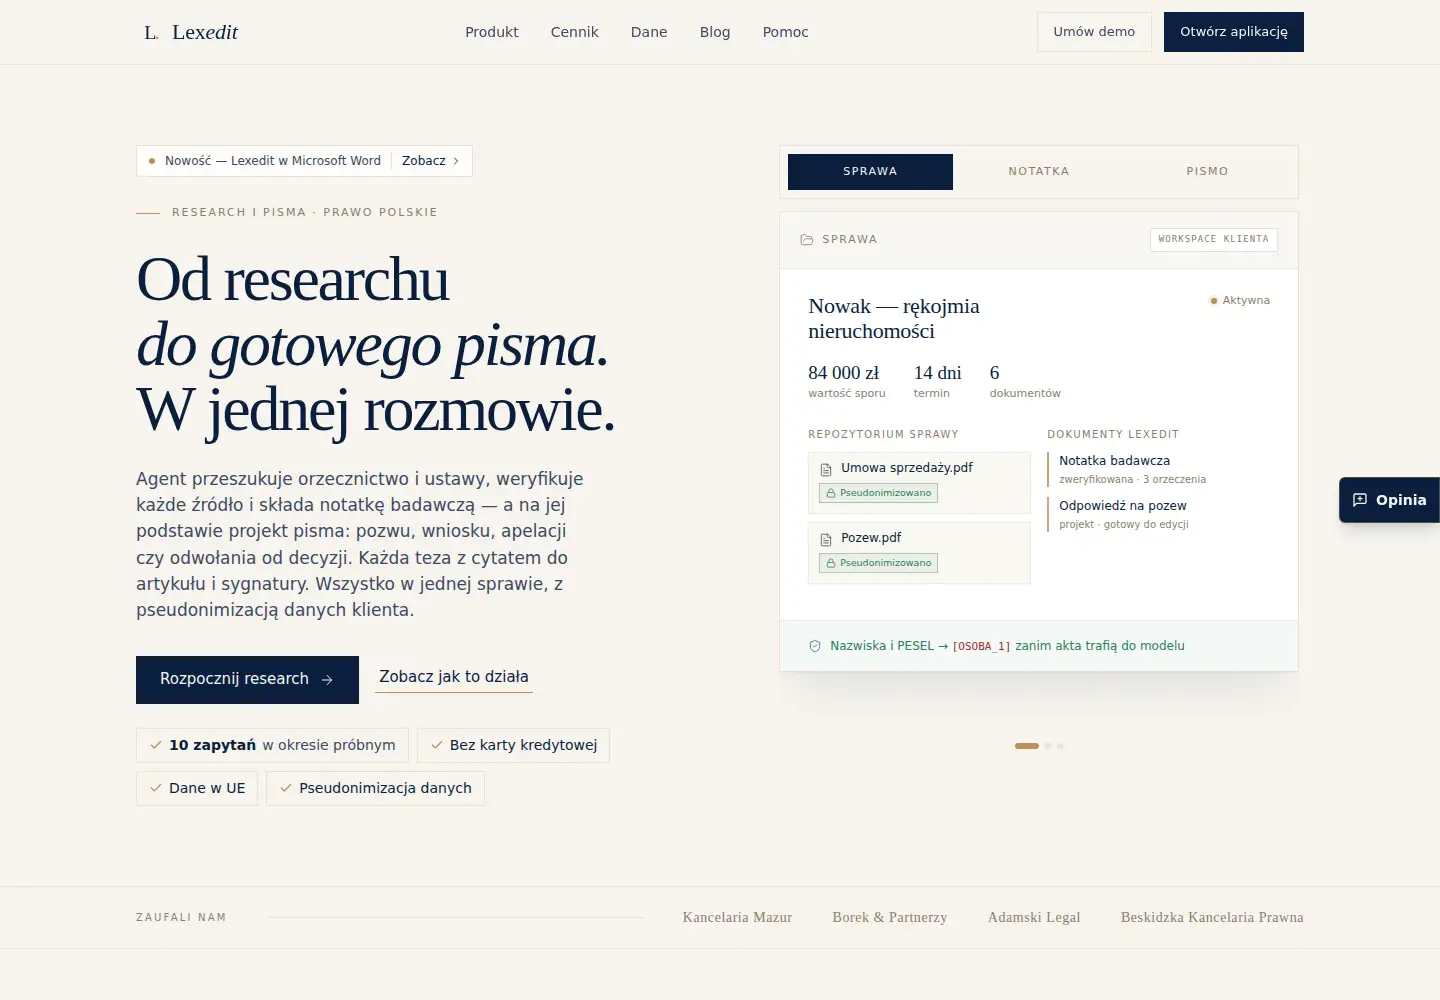Viewport: 1440px width, 1000px height.
Task: Click checkmark icon beside Bez karty kredytowej
Action: click(437, 745)
